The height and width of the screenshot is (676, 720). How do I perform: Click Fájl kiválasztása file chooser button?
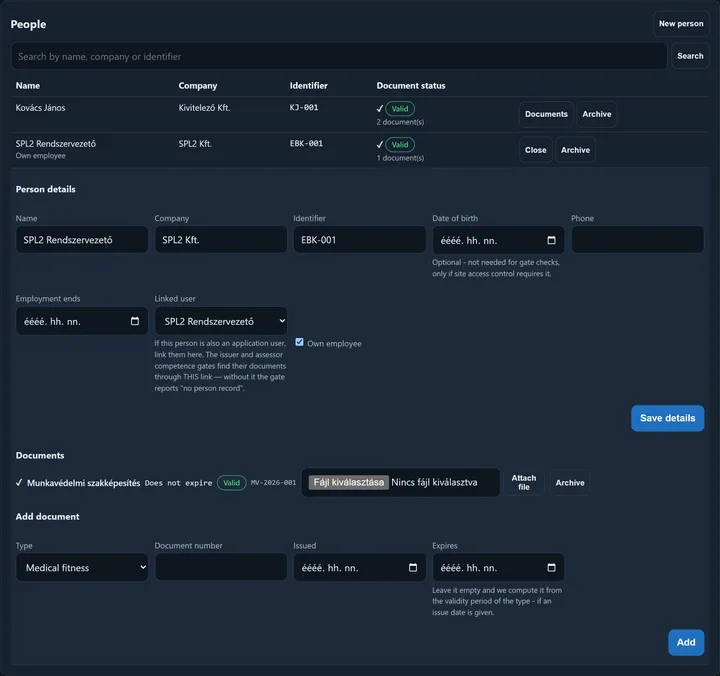tap(349, 482)
